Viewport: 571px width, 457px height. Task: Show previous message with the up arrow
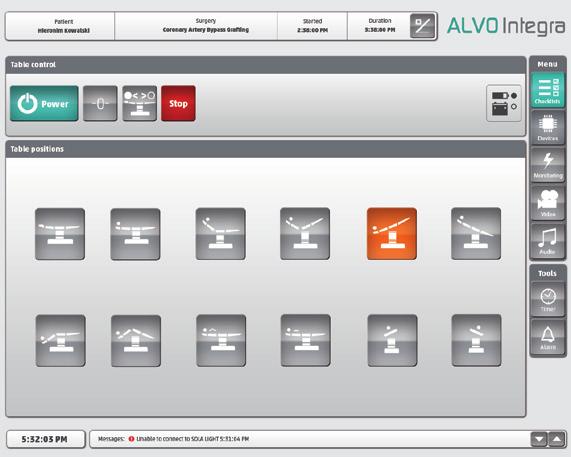(557, 439)
